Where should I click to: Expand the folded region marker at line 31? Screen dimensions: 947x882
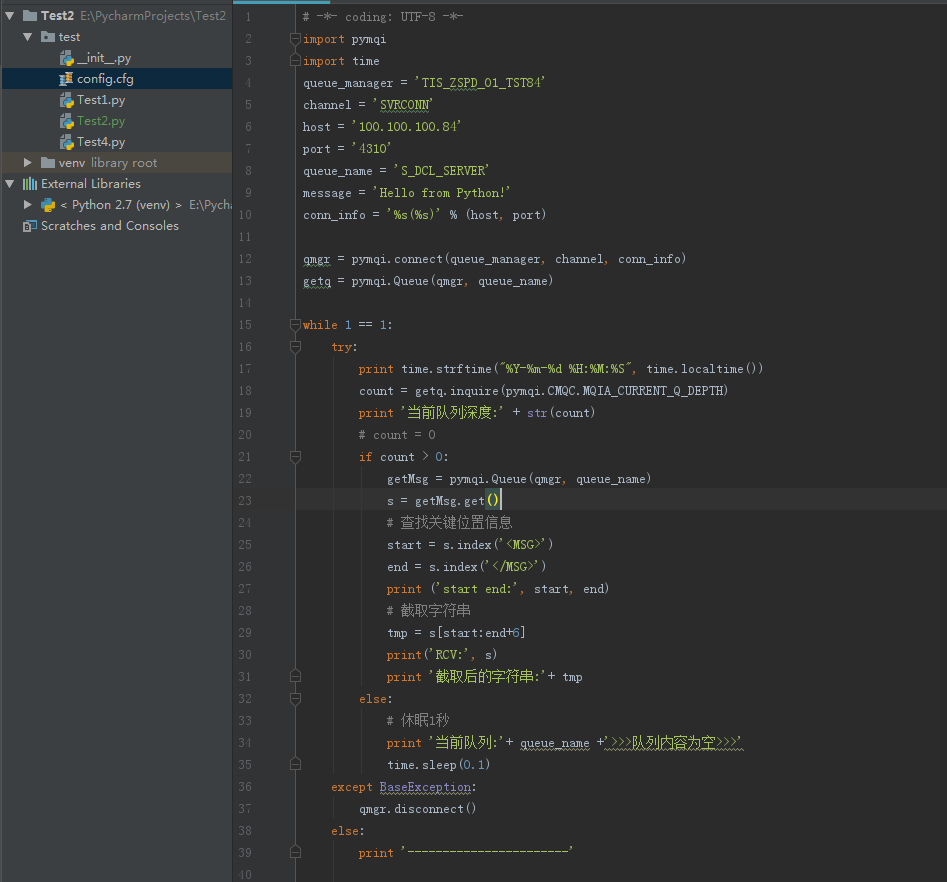click(x=295, y=675)
